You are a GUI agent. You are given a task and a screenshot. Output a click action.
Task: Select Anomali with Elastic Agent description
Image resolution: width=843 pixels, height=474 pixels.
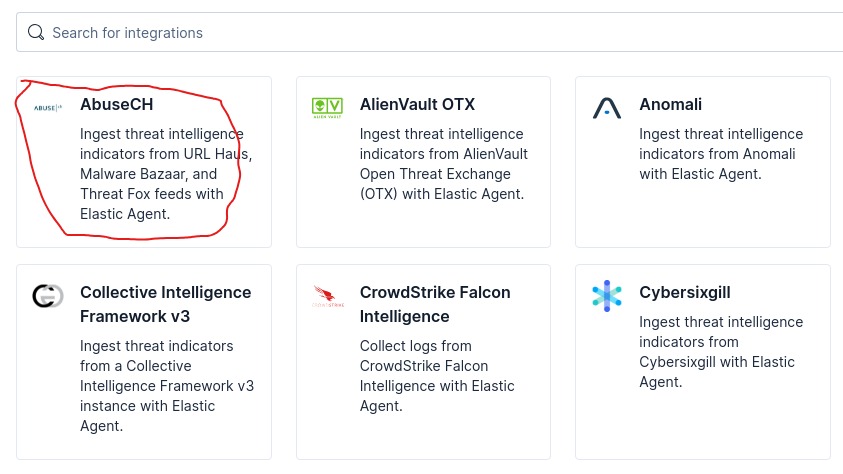click(x=721, y=154)
